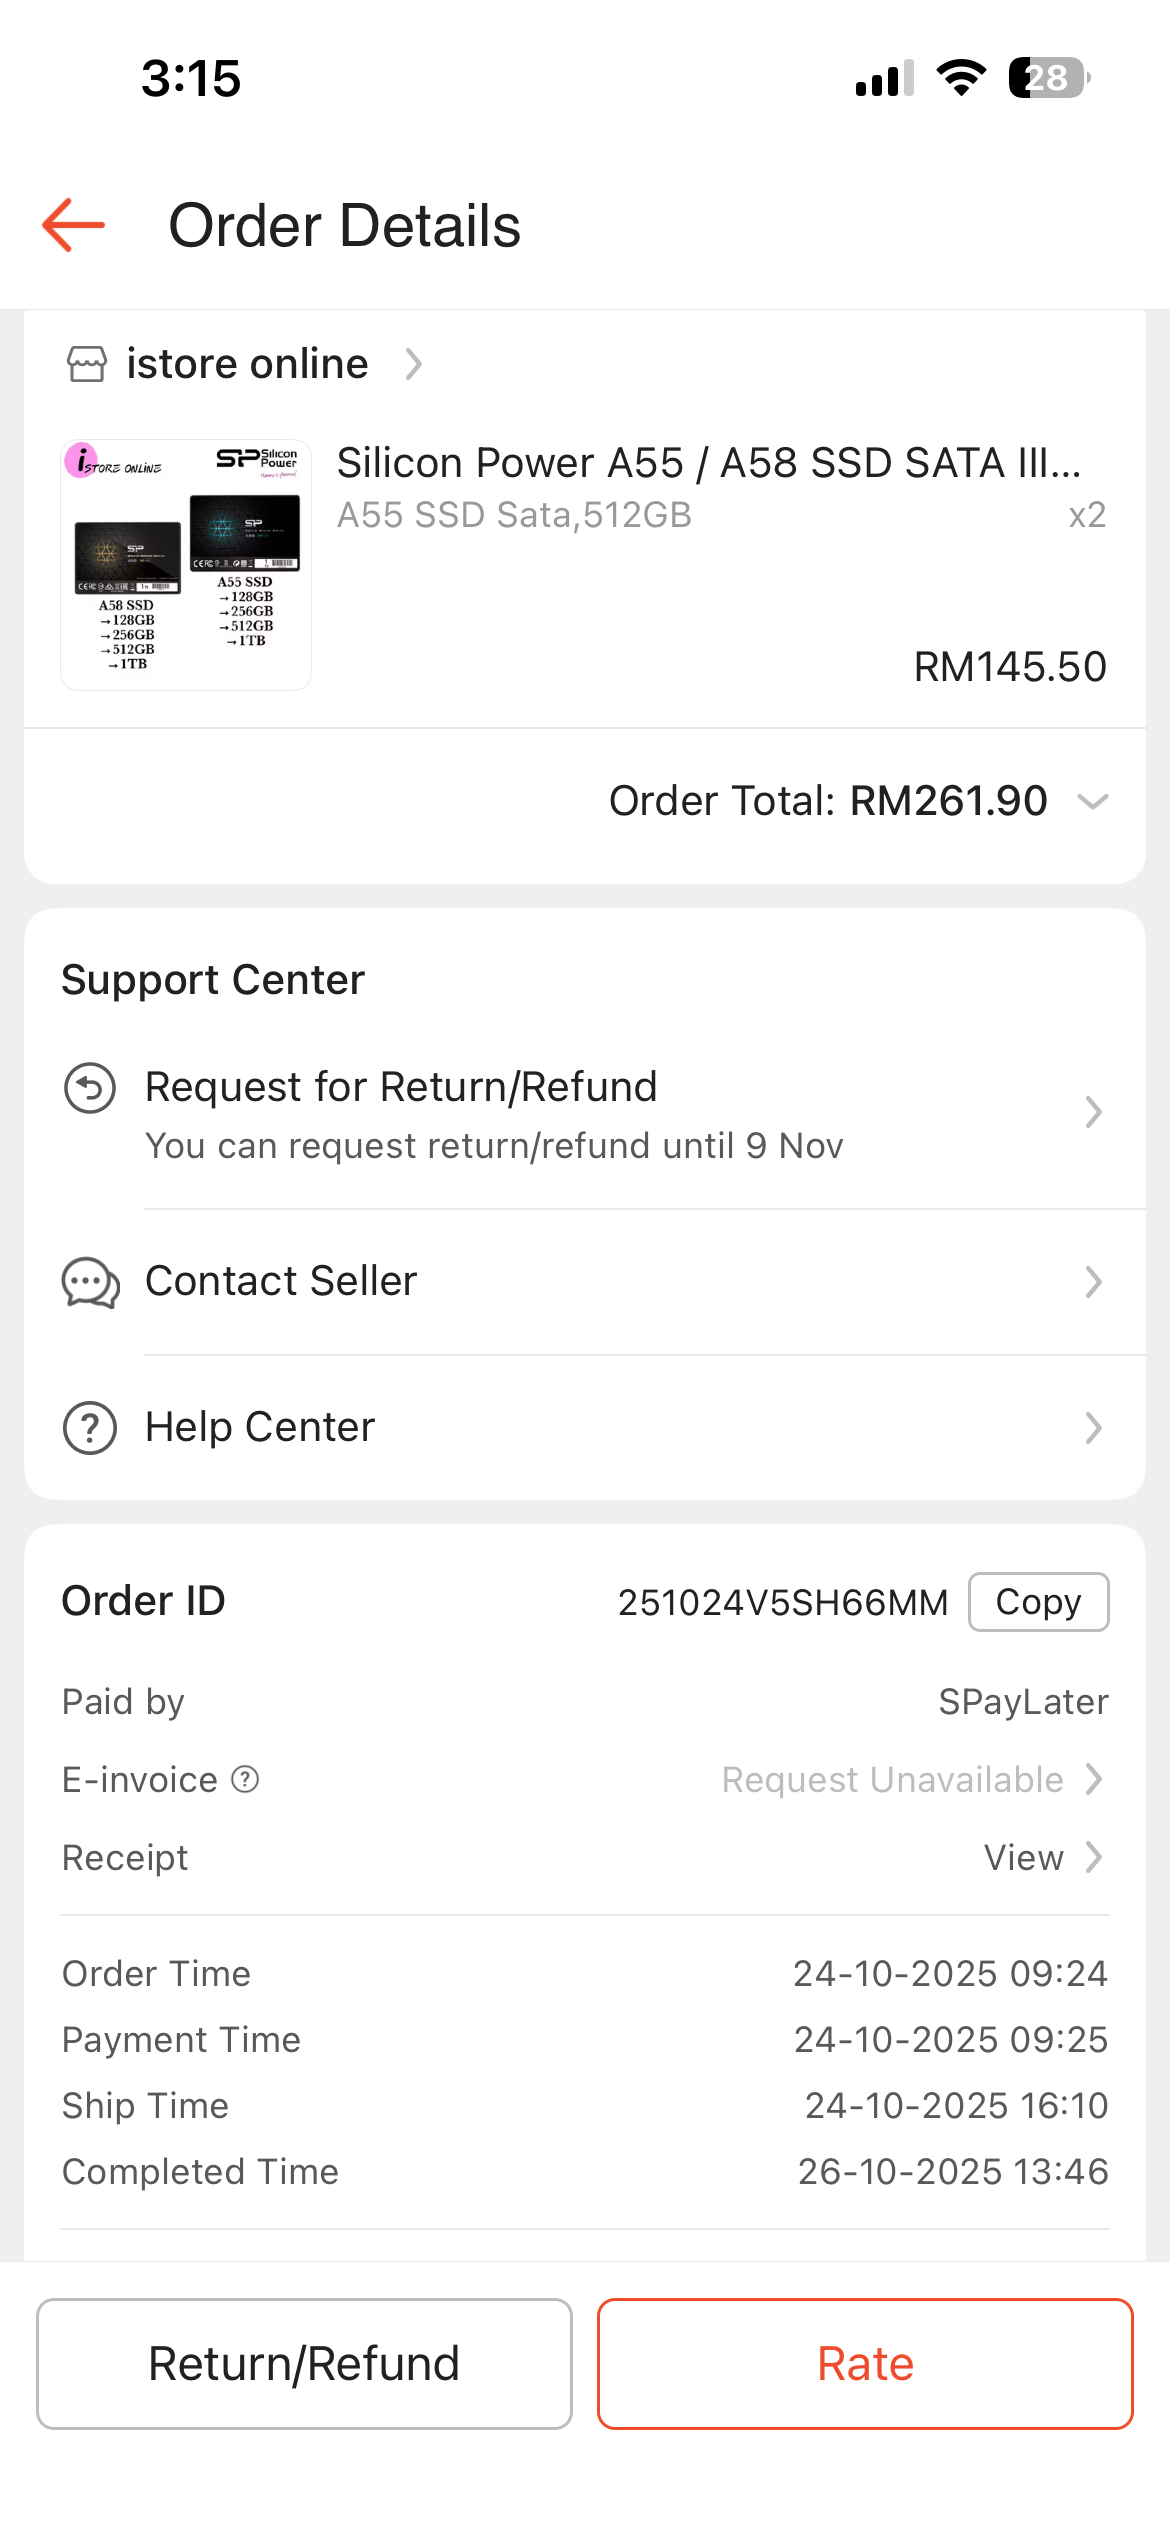1170x2532 pixels.
Task: Tap E-invoice Request Unavailable link
Action: coord(892,1780)
